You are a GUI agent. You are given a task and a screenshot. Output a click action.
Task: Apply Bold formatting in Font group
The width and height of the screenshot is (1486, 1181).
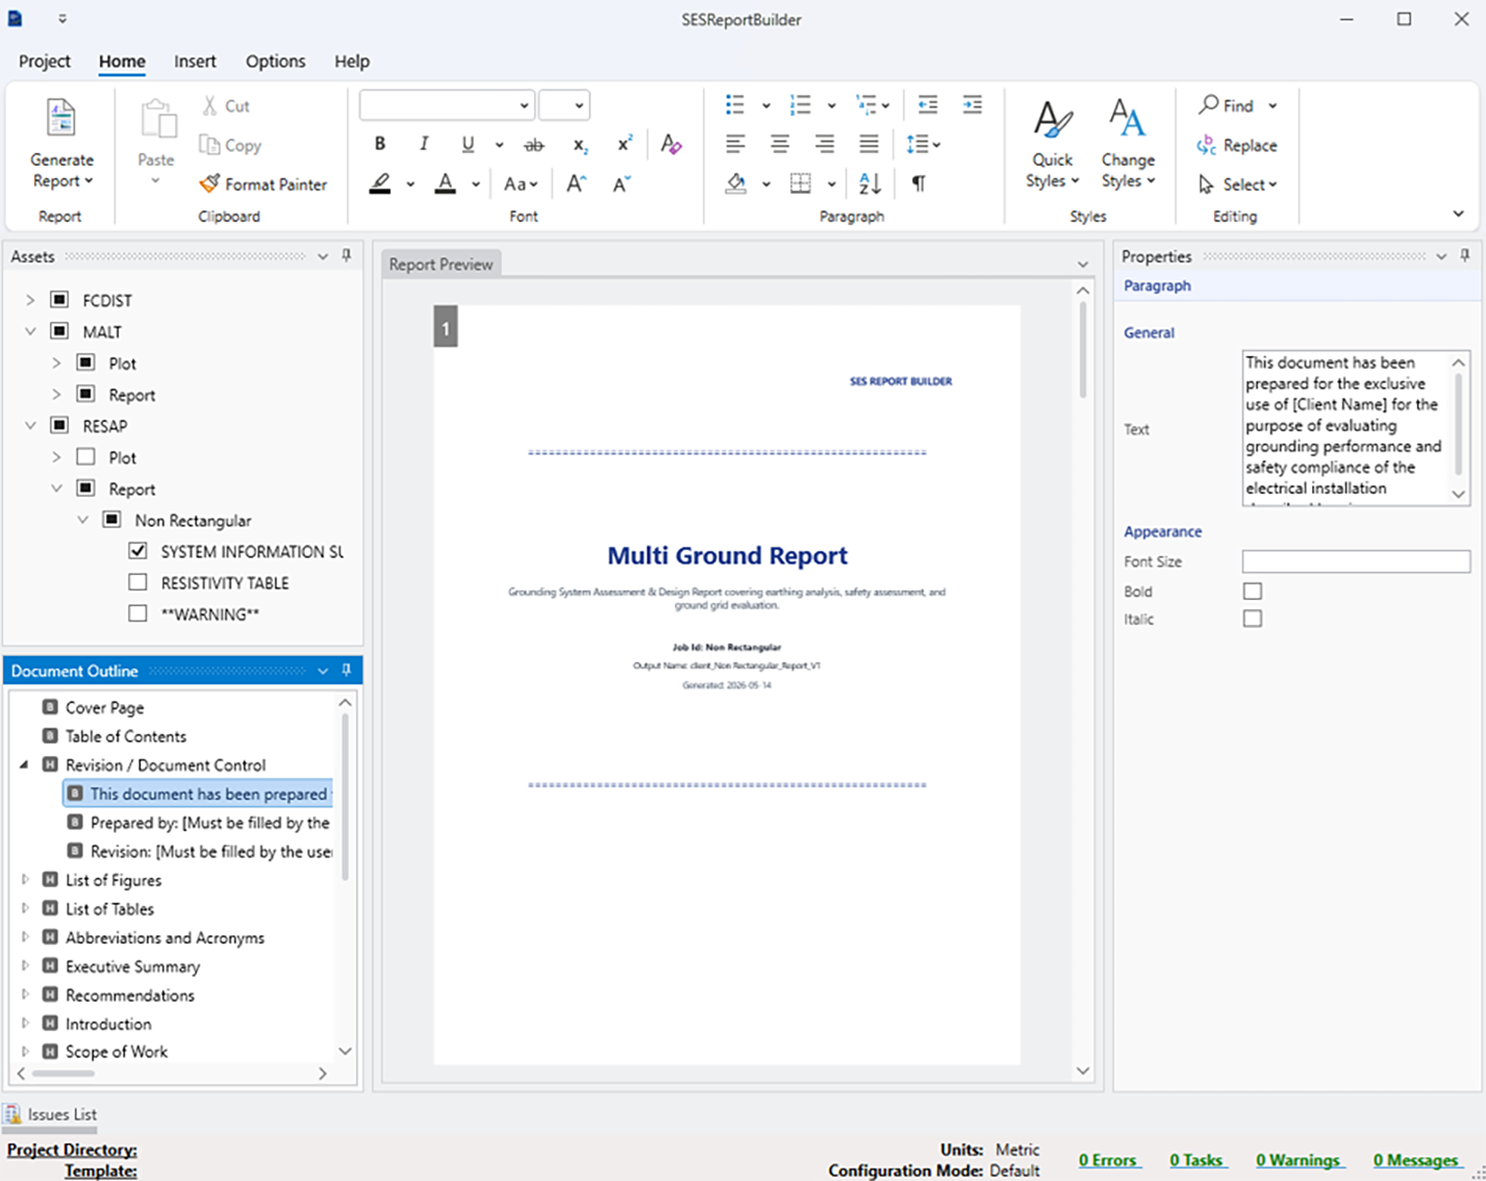coord(380,144)
